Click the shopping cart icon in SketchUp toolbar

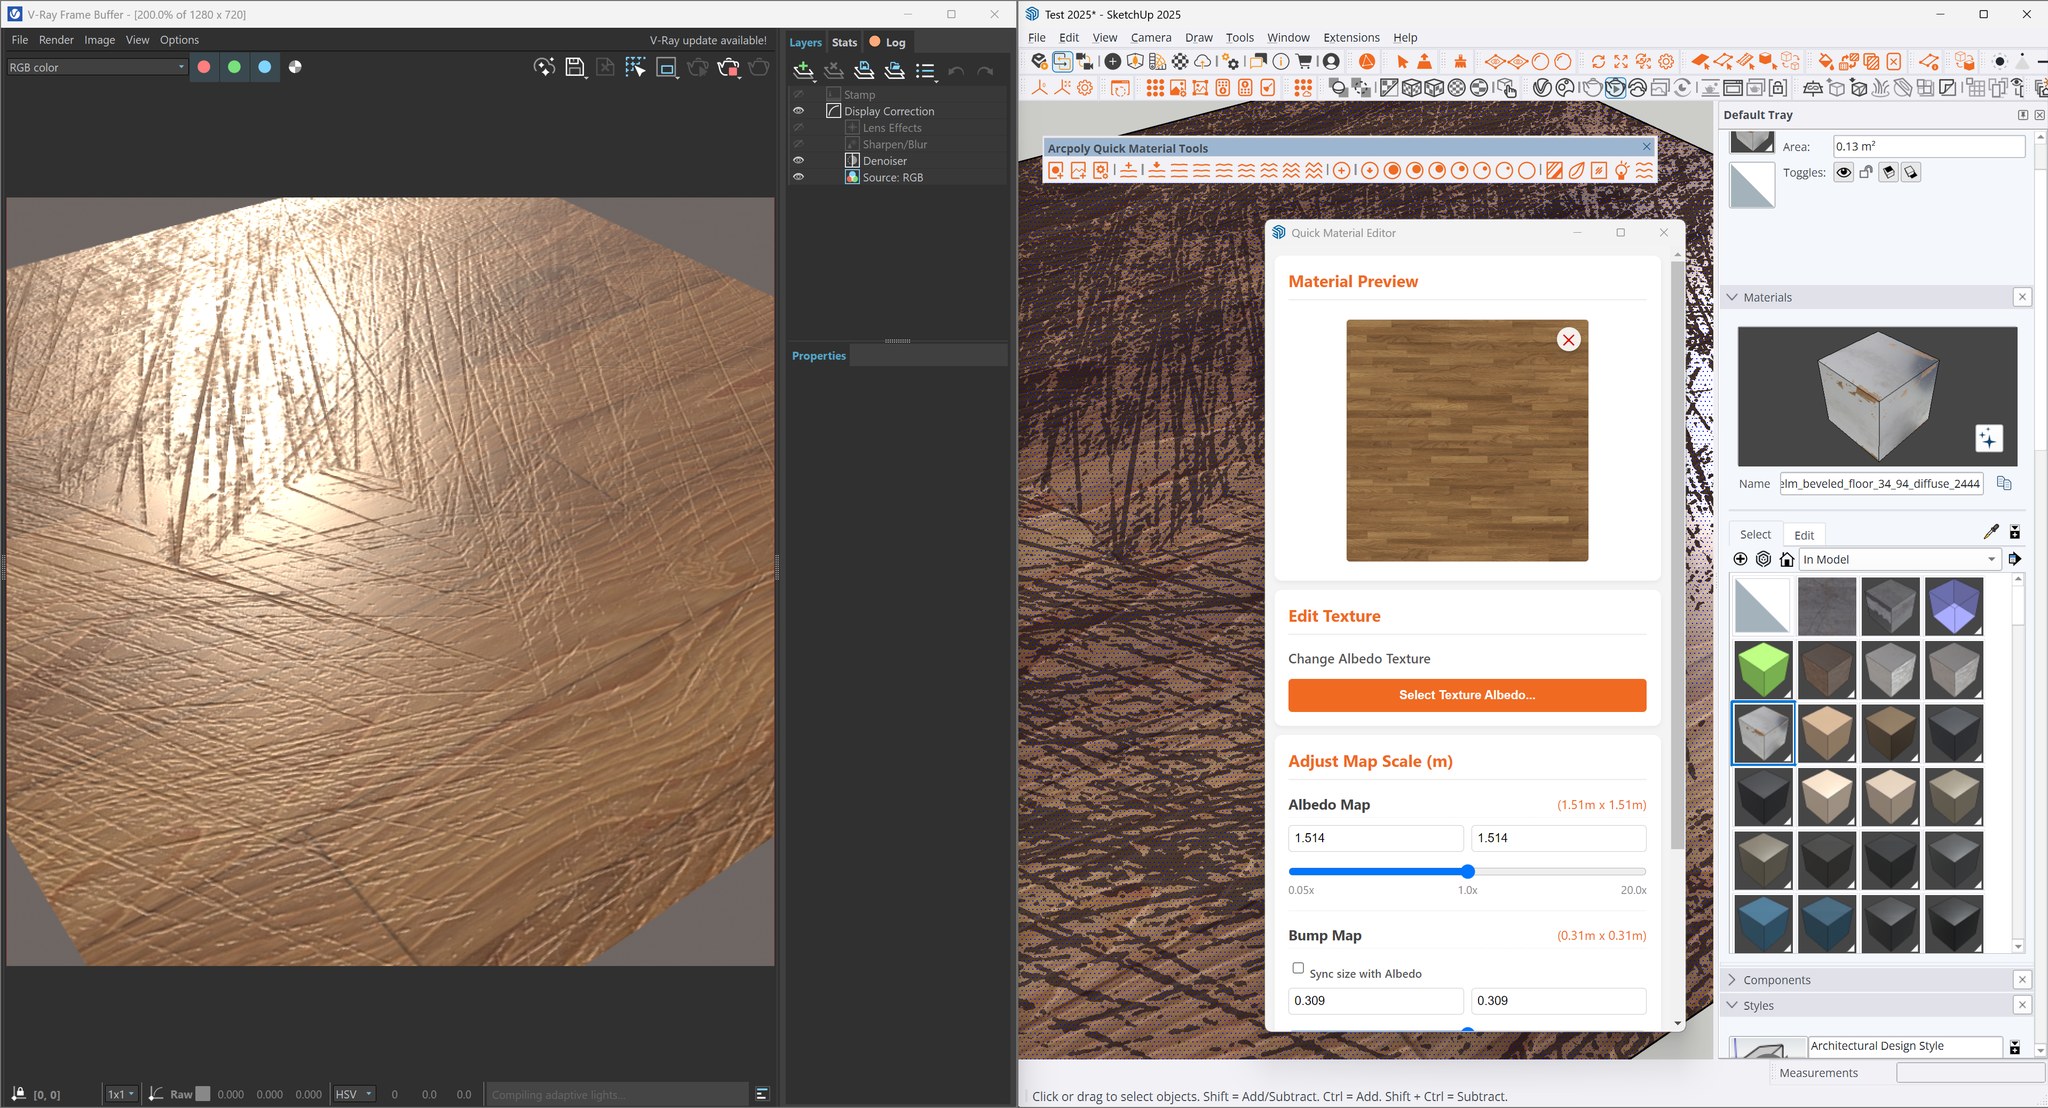click(x=1304, y=61)
